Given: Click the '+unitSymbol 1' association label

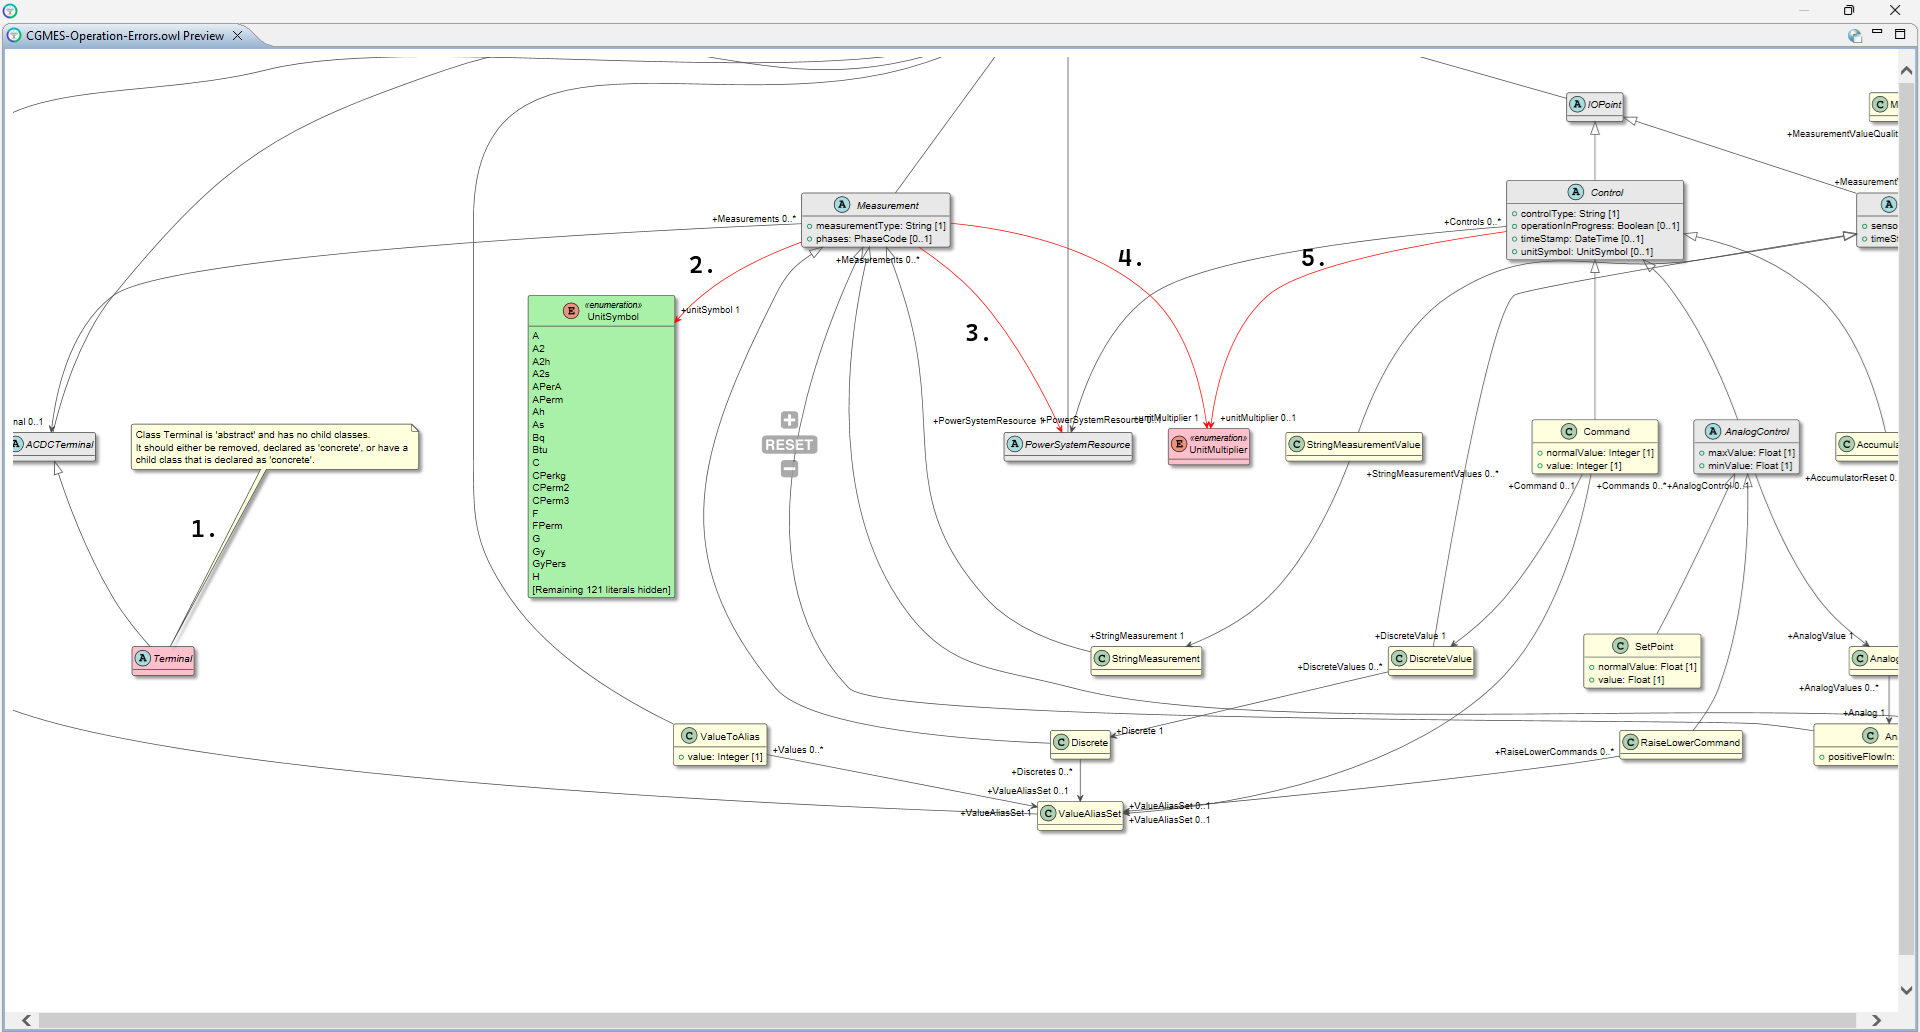Looking at the screenshot, I should 711,310.
